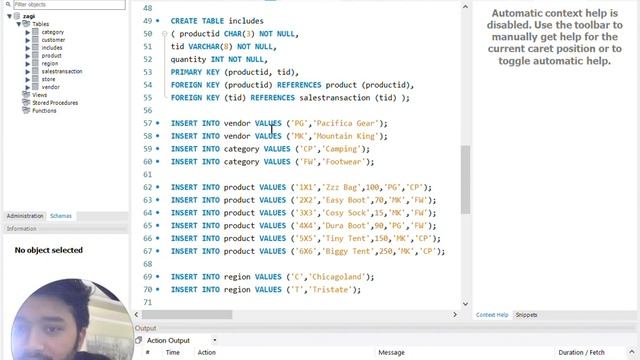
Task: Click the Action Output copy icon
Action: tap(138, 340)
